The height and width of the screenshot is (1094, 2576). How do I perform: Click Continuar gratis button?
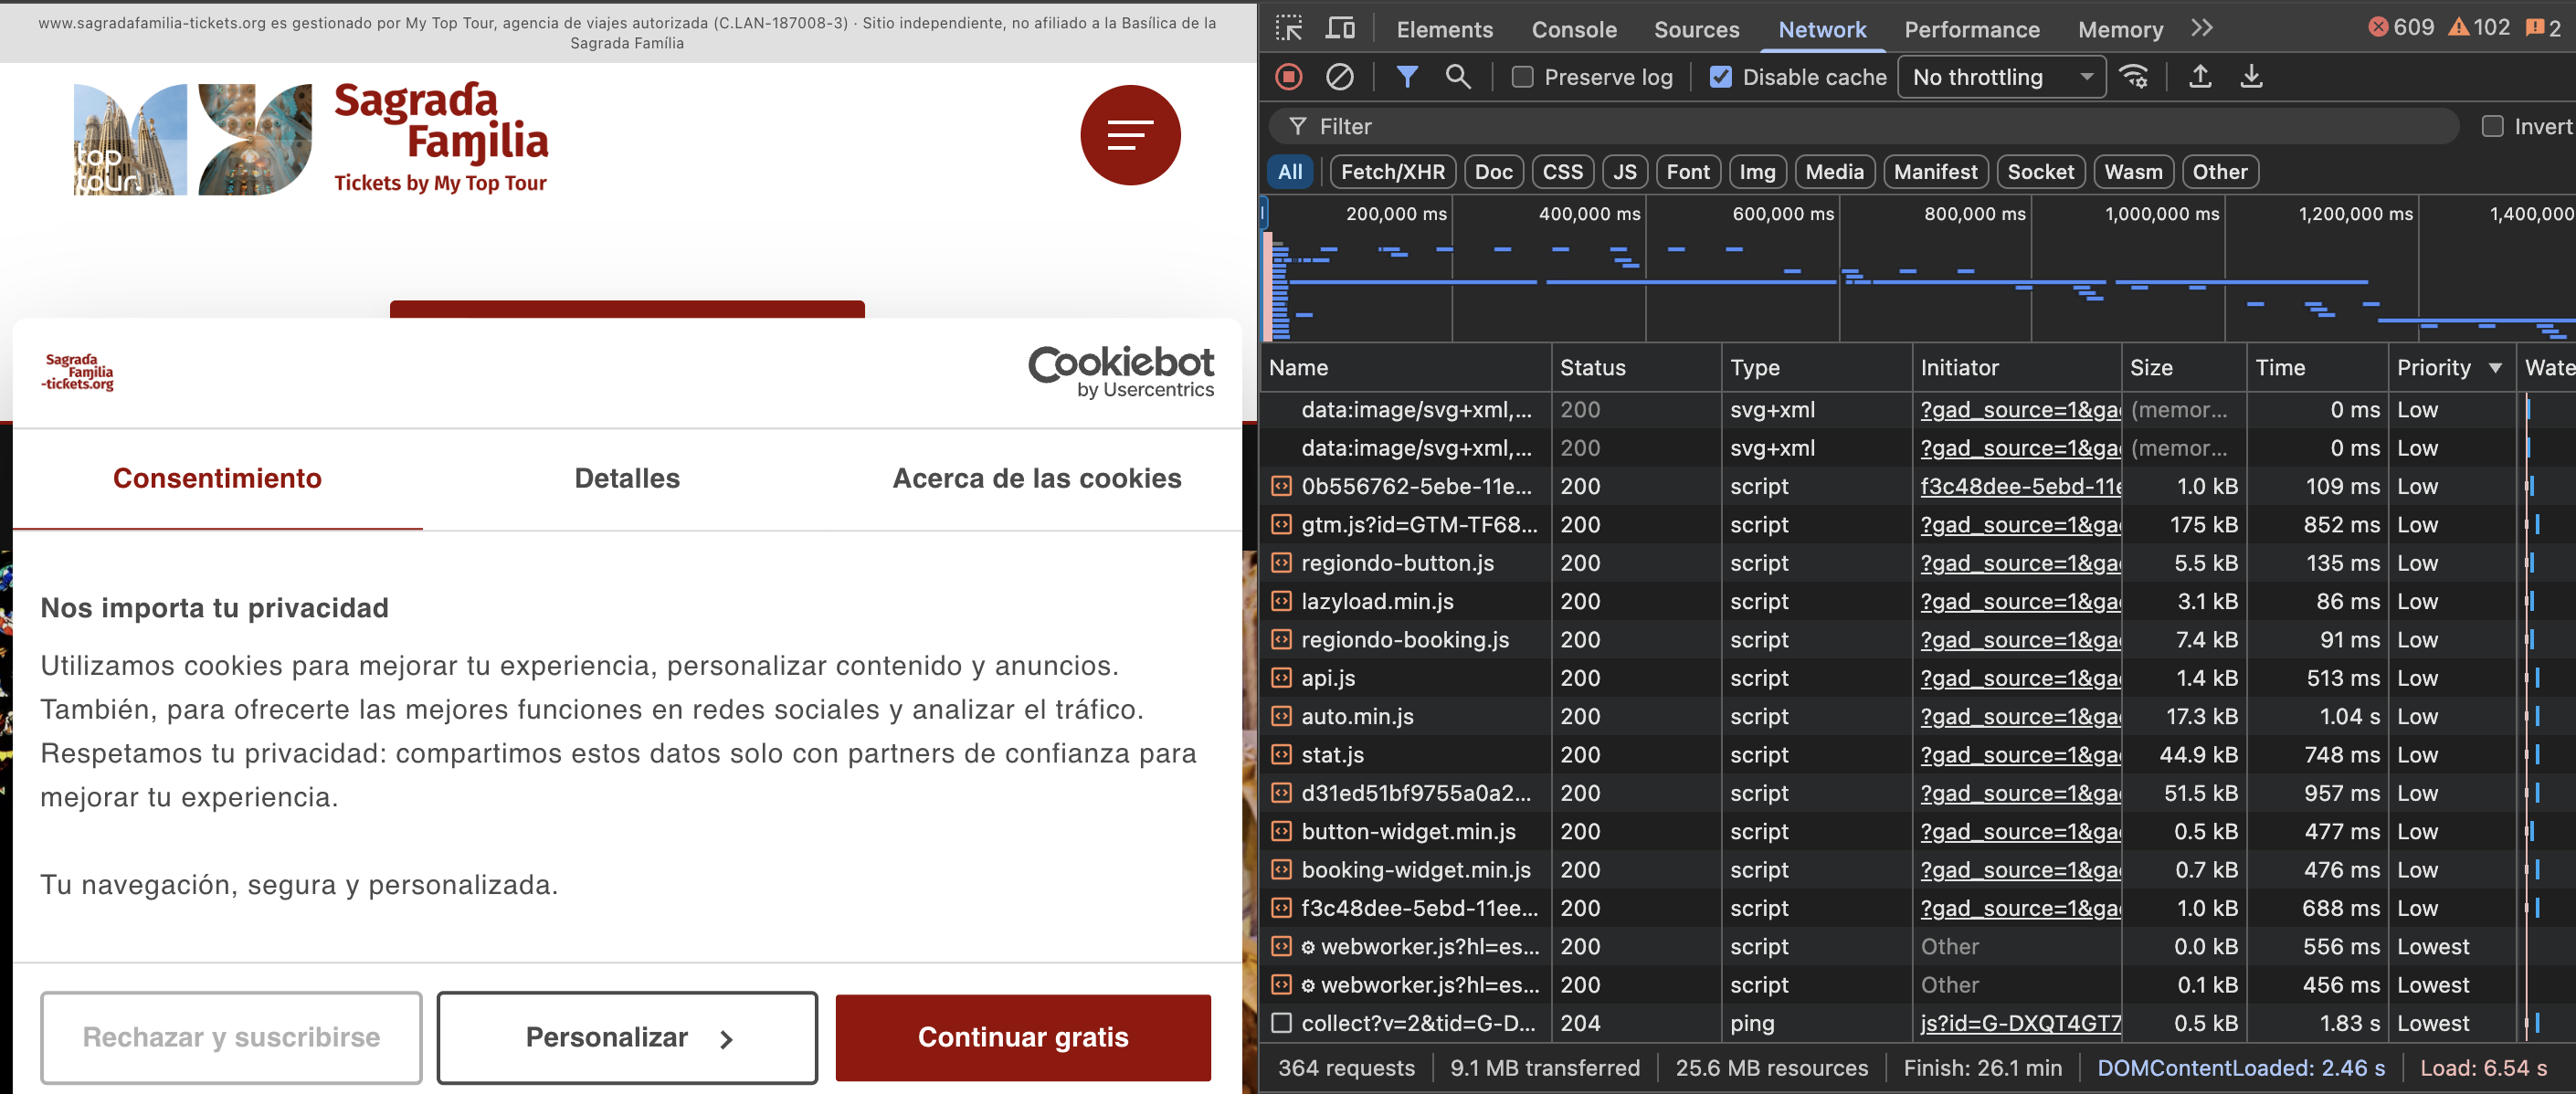pyautogui.click(x=1023, y=1038)
